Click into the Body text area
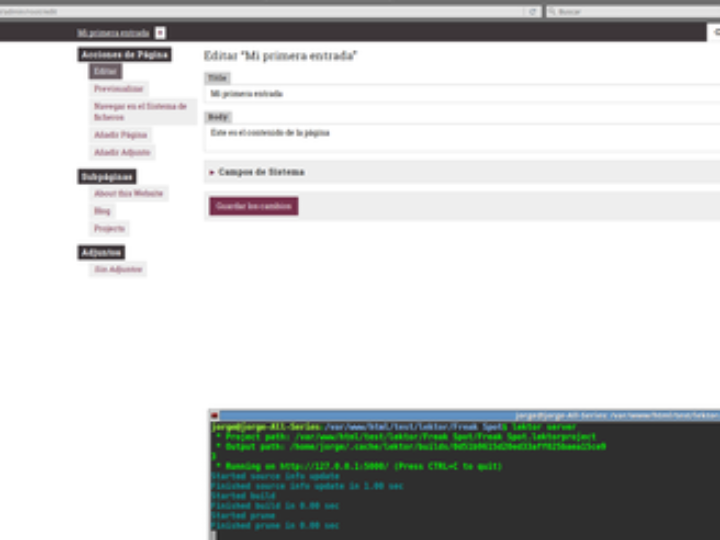The image size is (720, 540). click(460, 137)
